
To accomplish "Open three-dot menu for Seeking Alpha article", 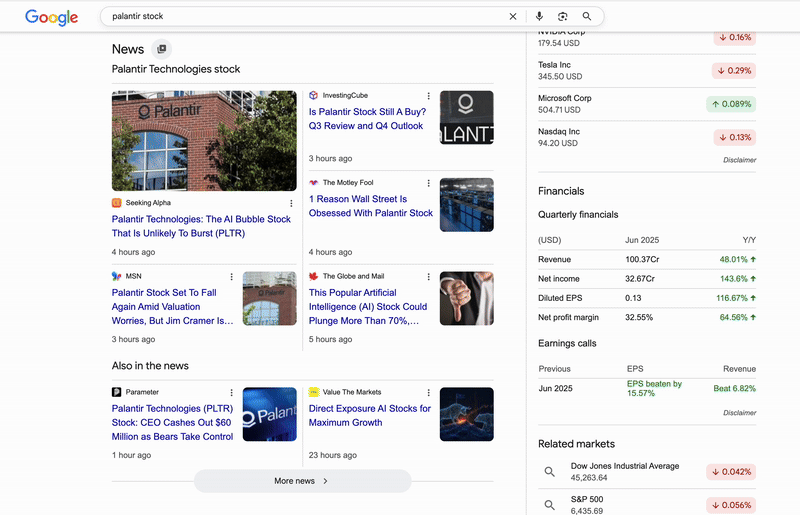I will click(x=291, y=203).
